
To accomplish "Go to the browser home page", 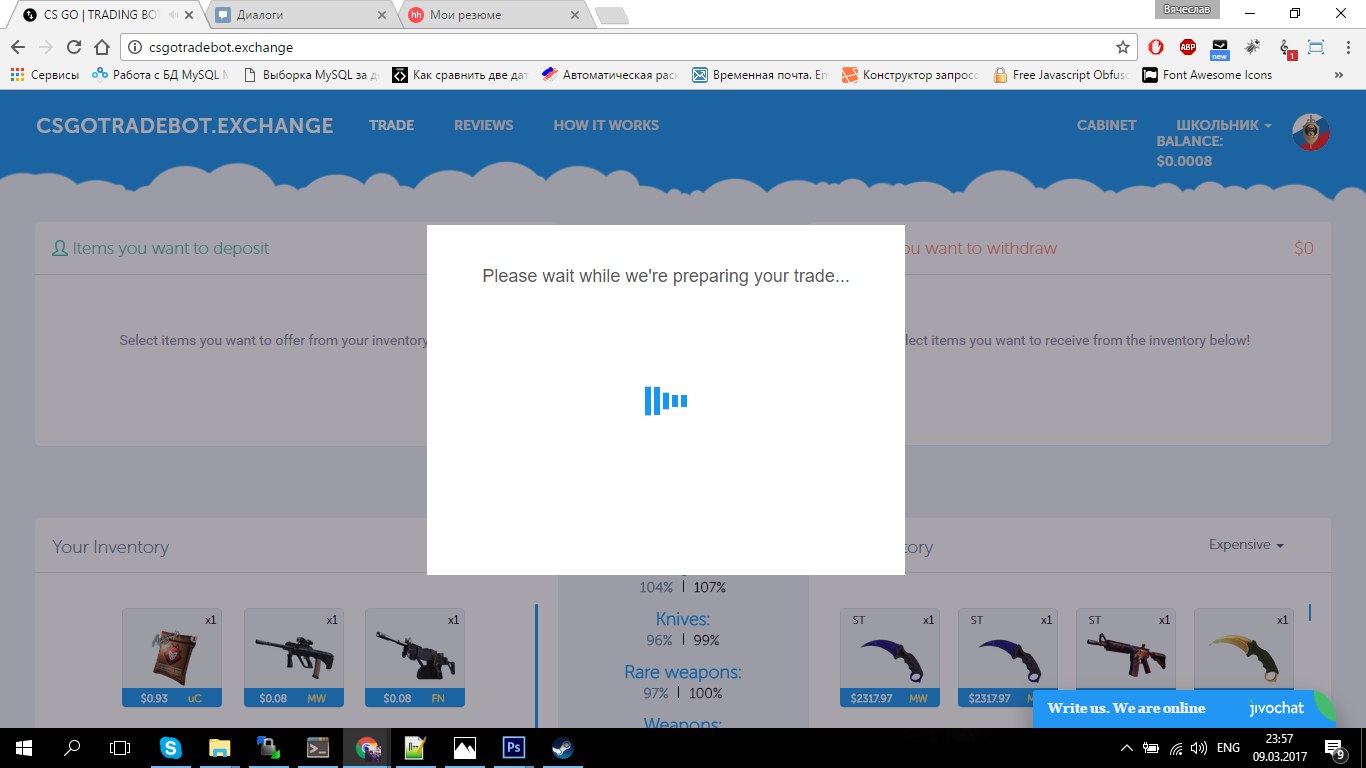I will 101,47.
